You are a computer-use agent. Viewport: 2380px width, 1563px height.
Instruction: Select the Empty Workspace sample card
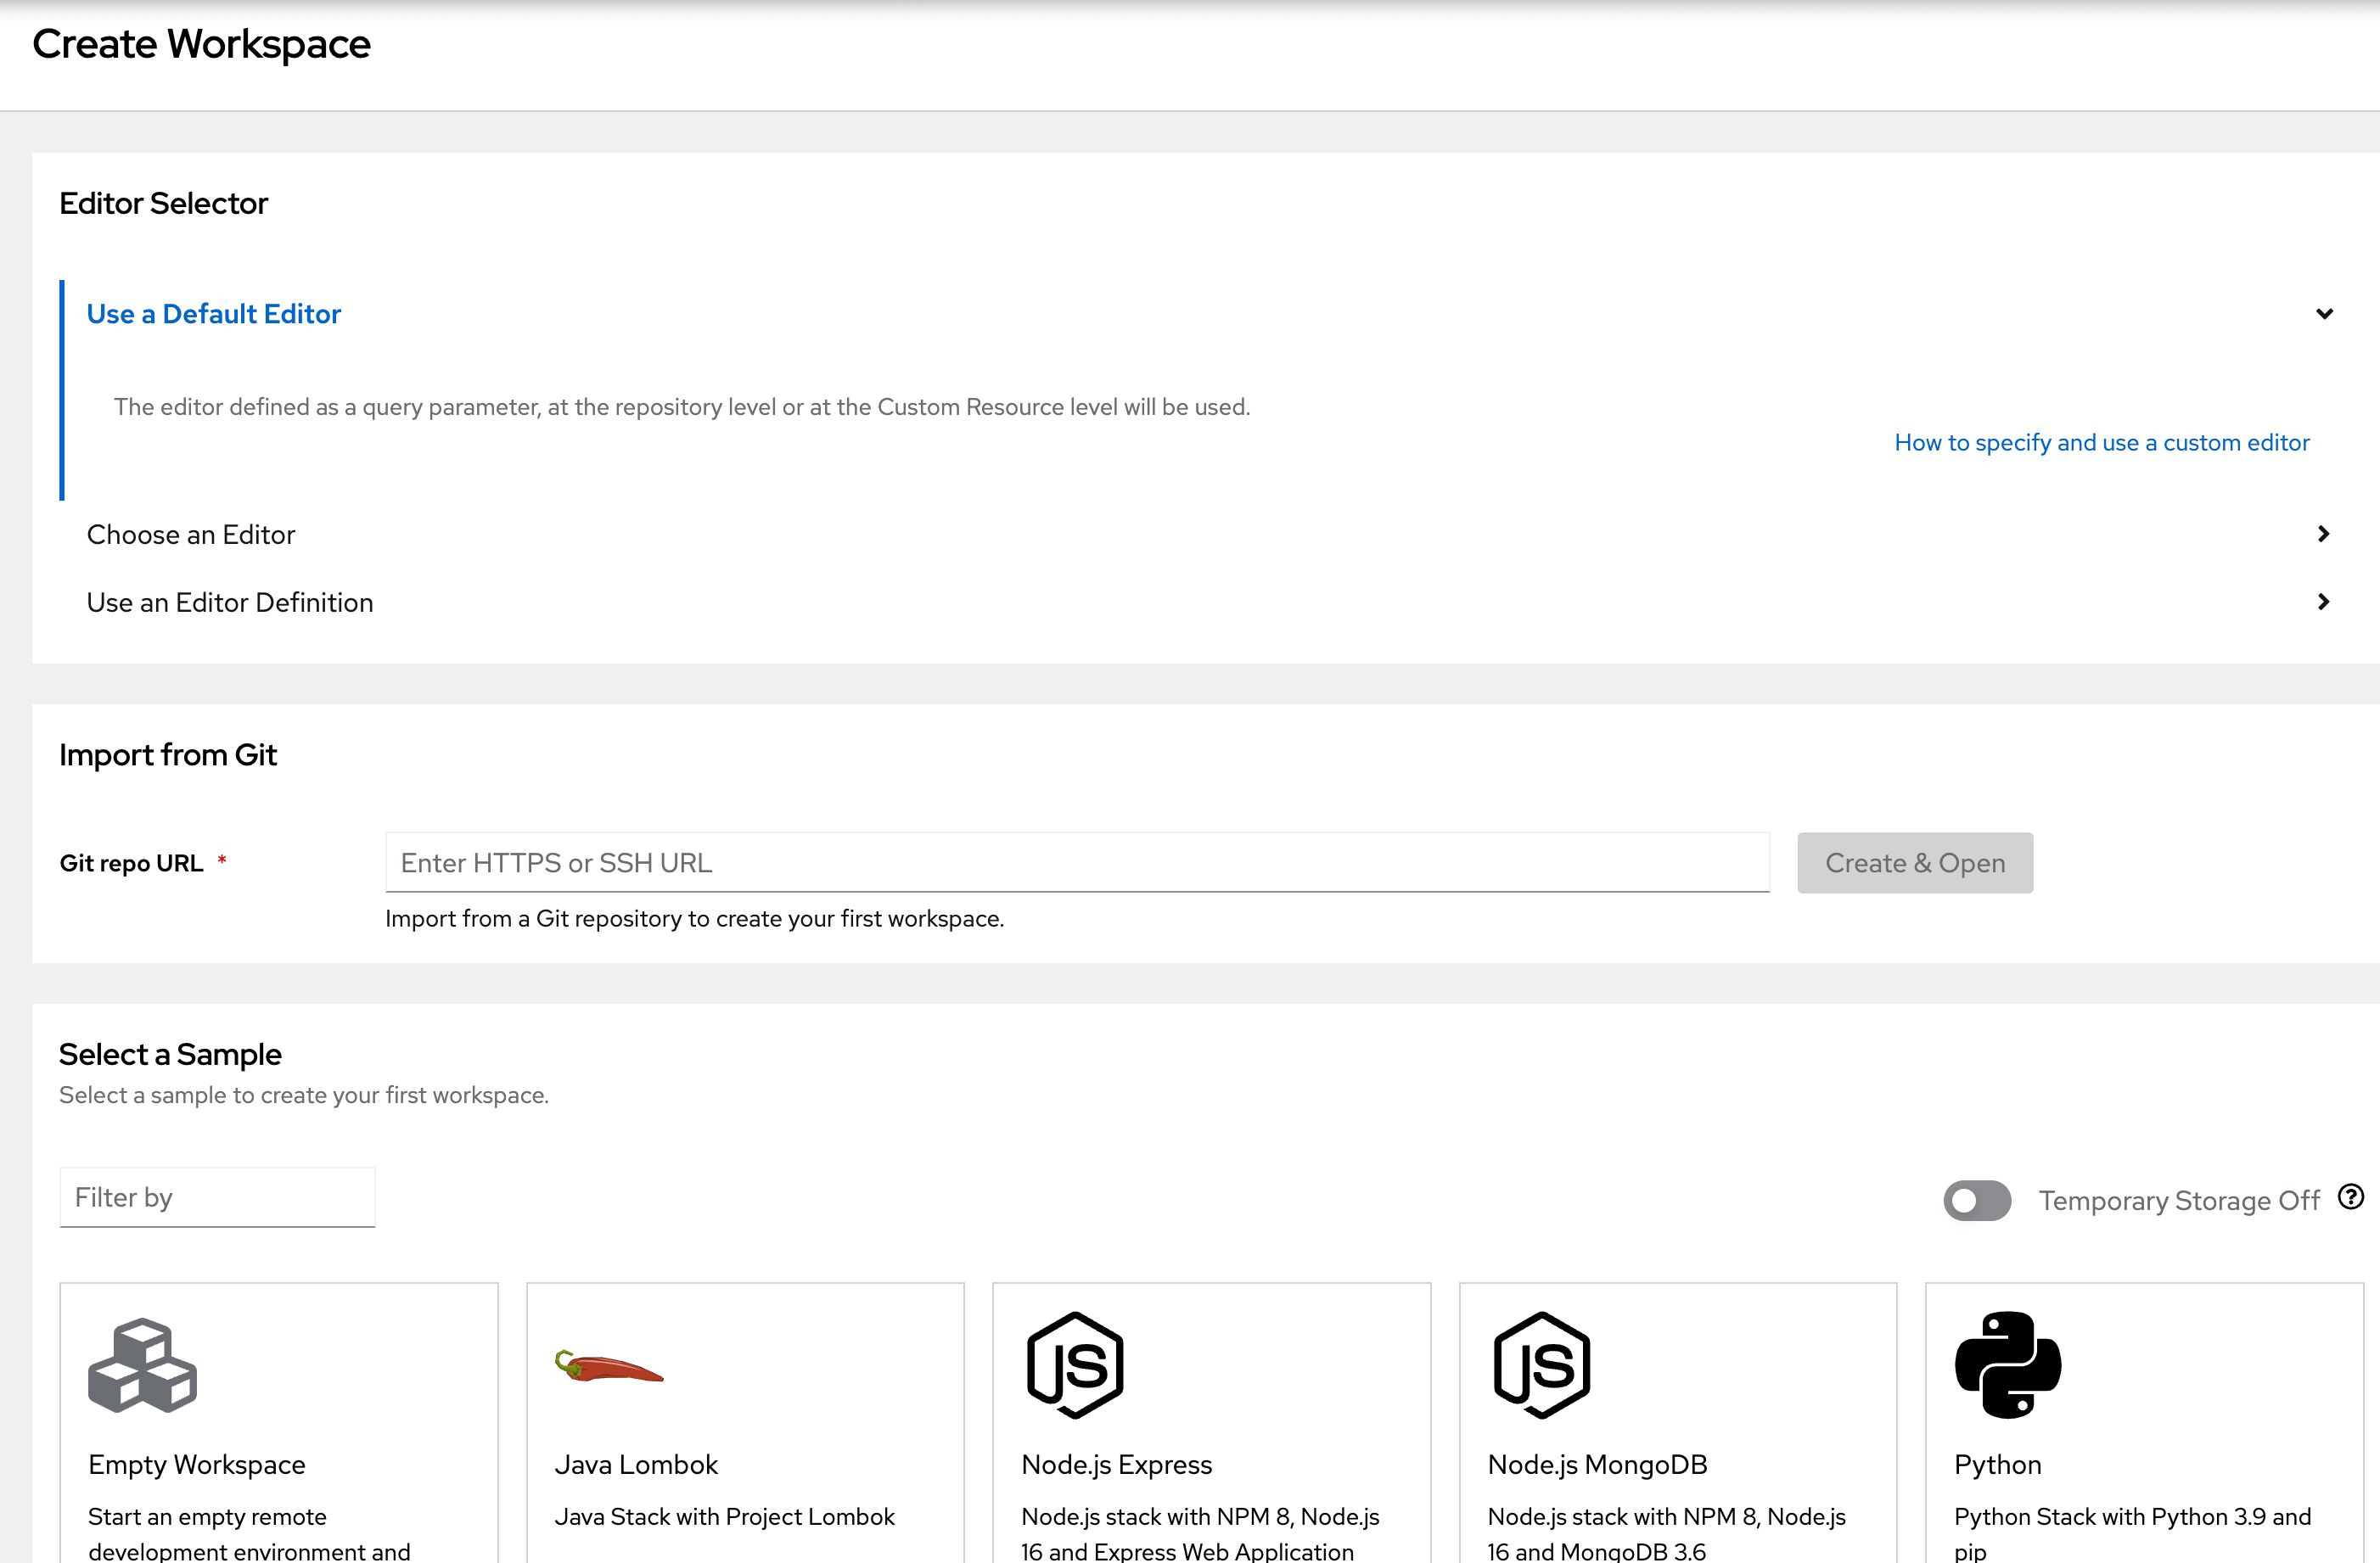[279, 1420]
